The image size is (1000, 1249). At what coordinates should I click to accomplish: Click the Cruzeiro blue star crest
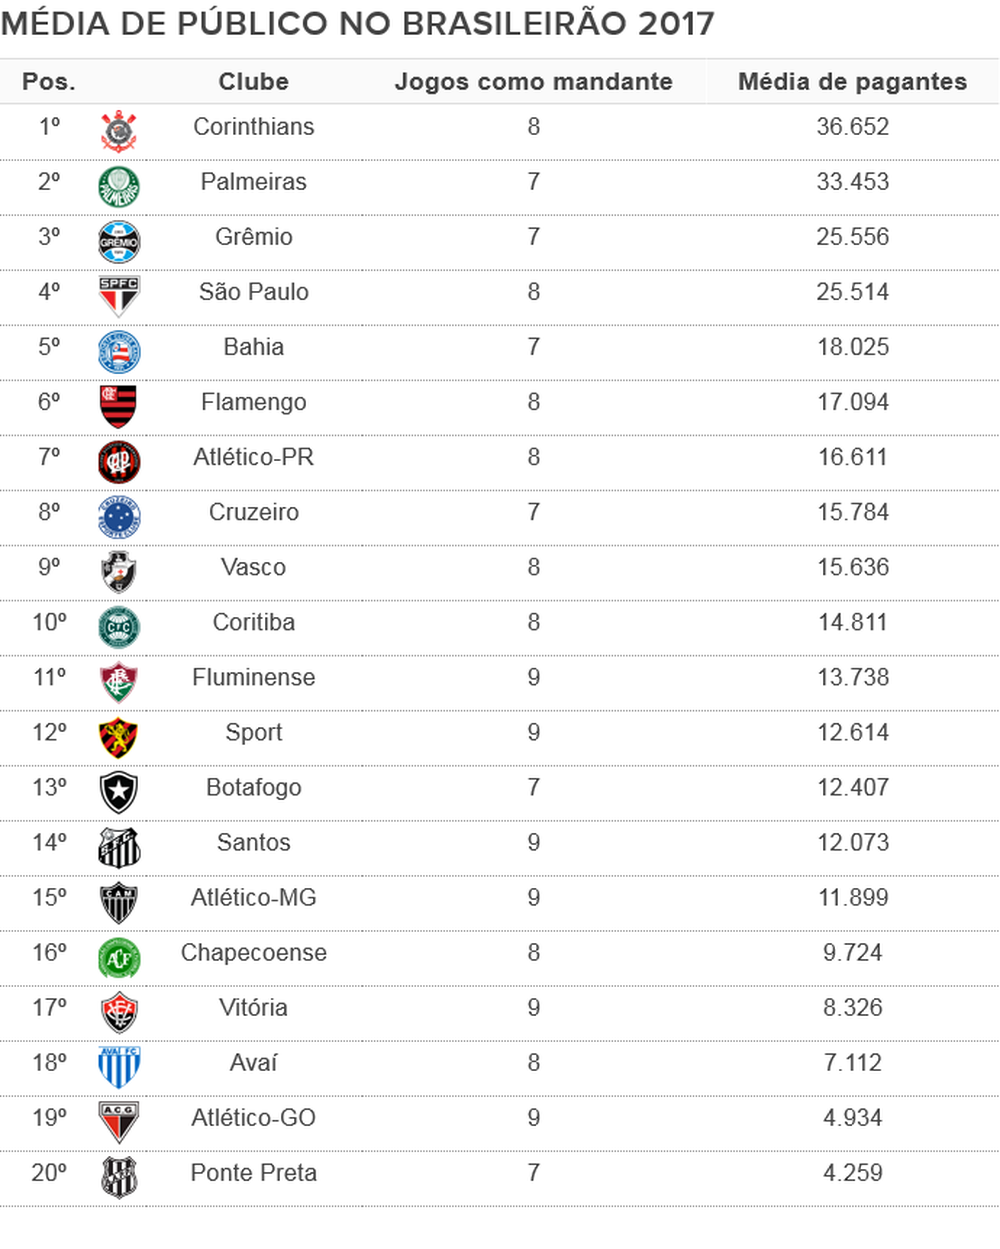(119, 517)
